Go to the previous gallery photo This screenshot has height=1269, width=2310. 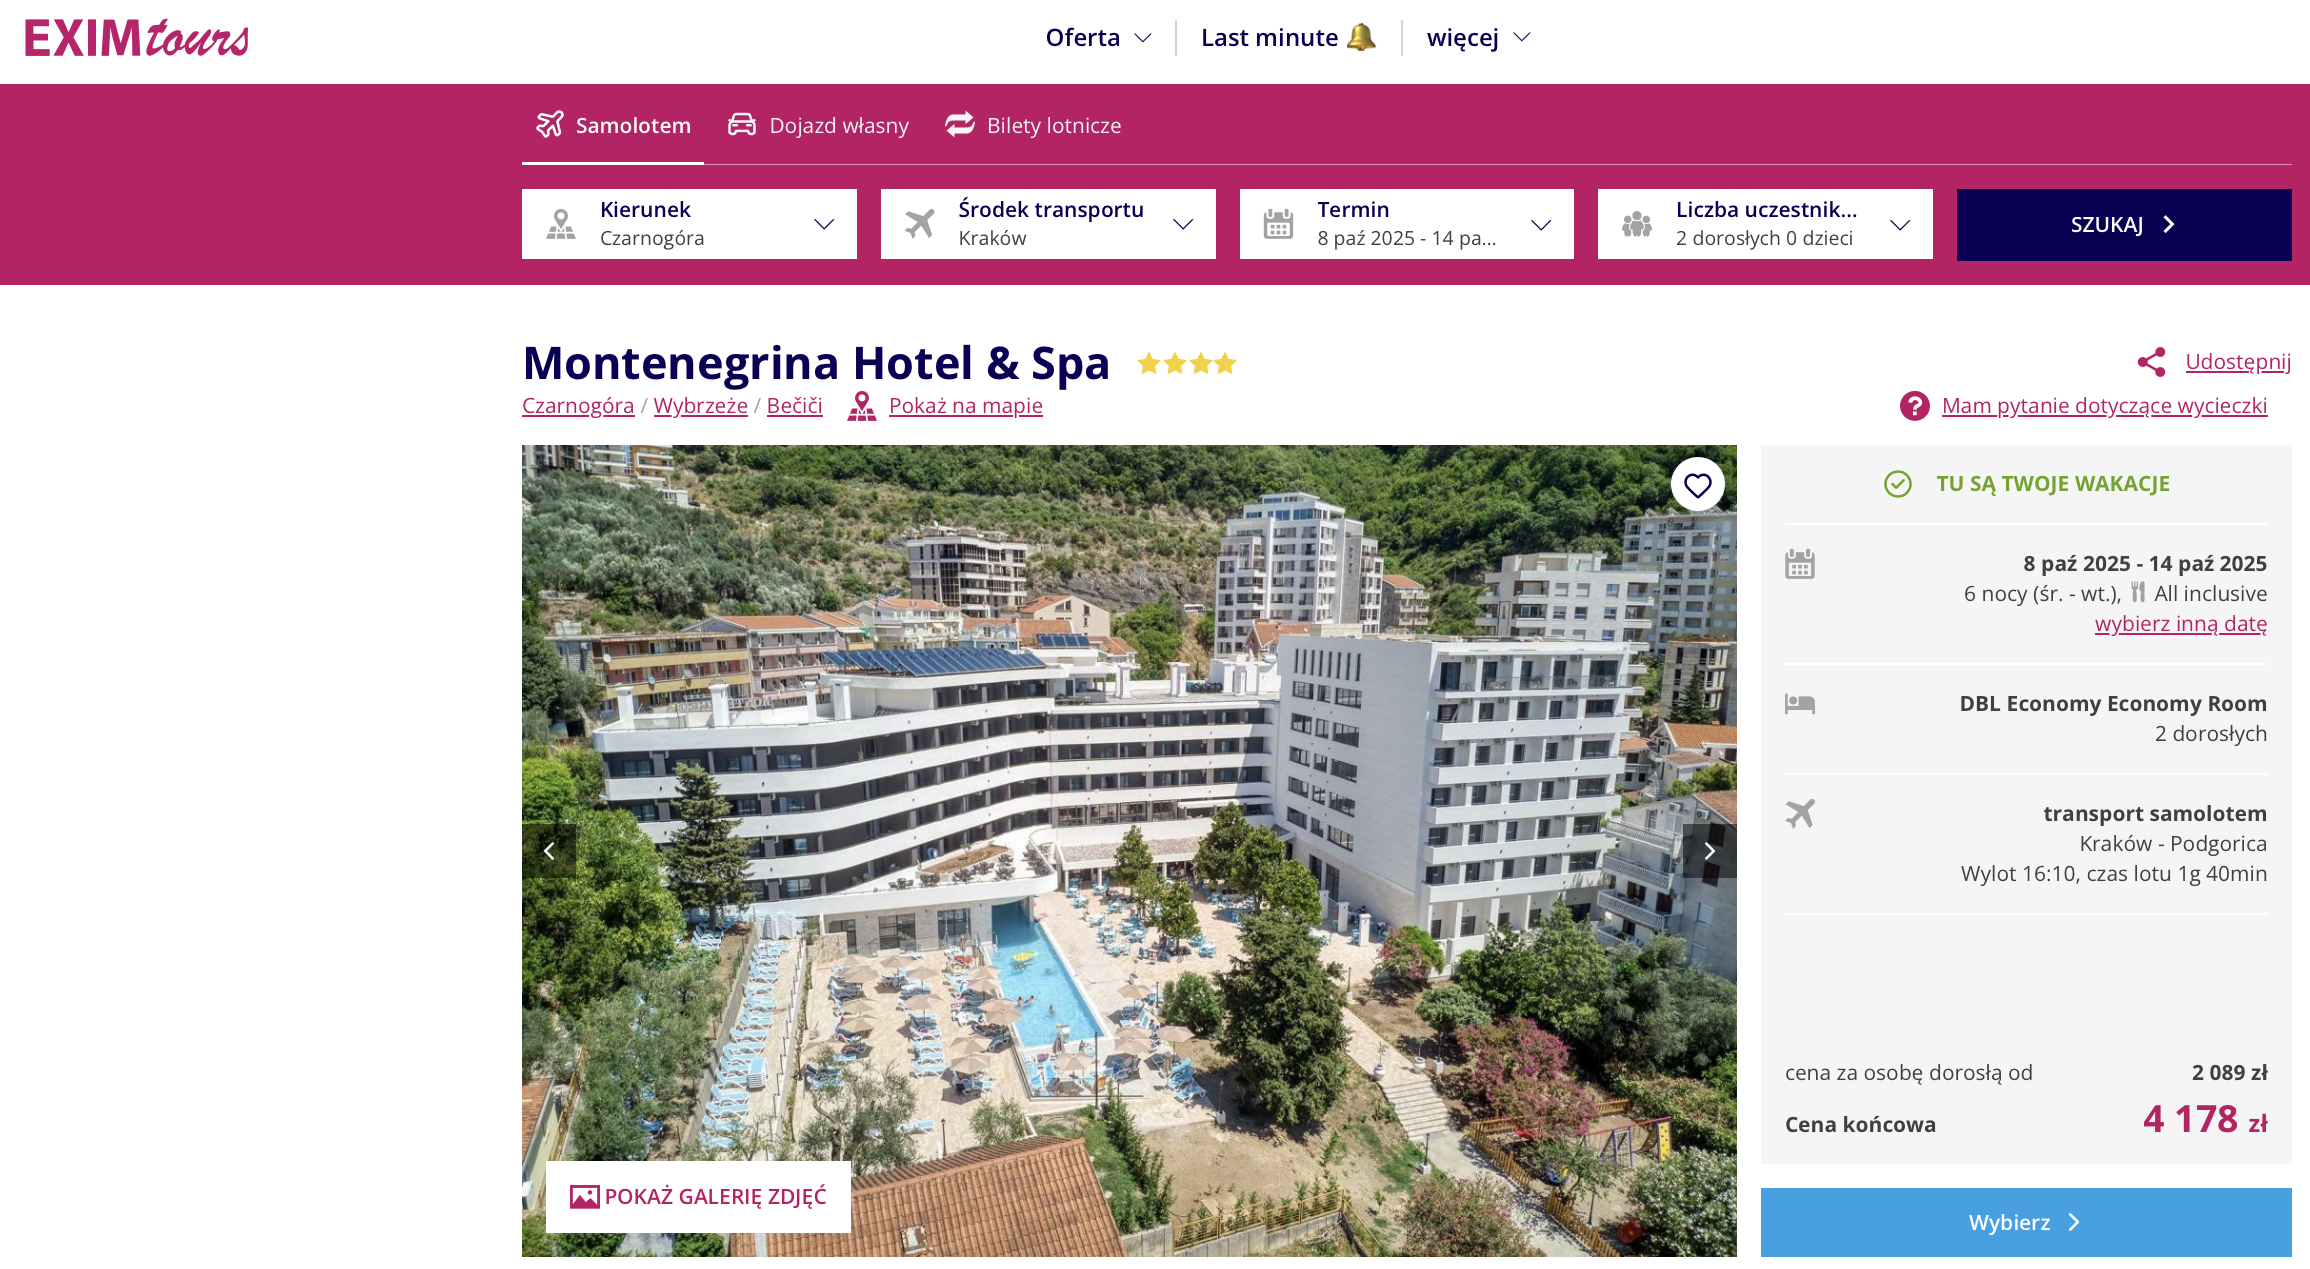549,851
